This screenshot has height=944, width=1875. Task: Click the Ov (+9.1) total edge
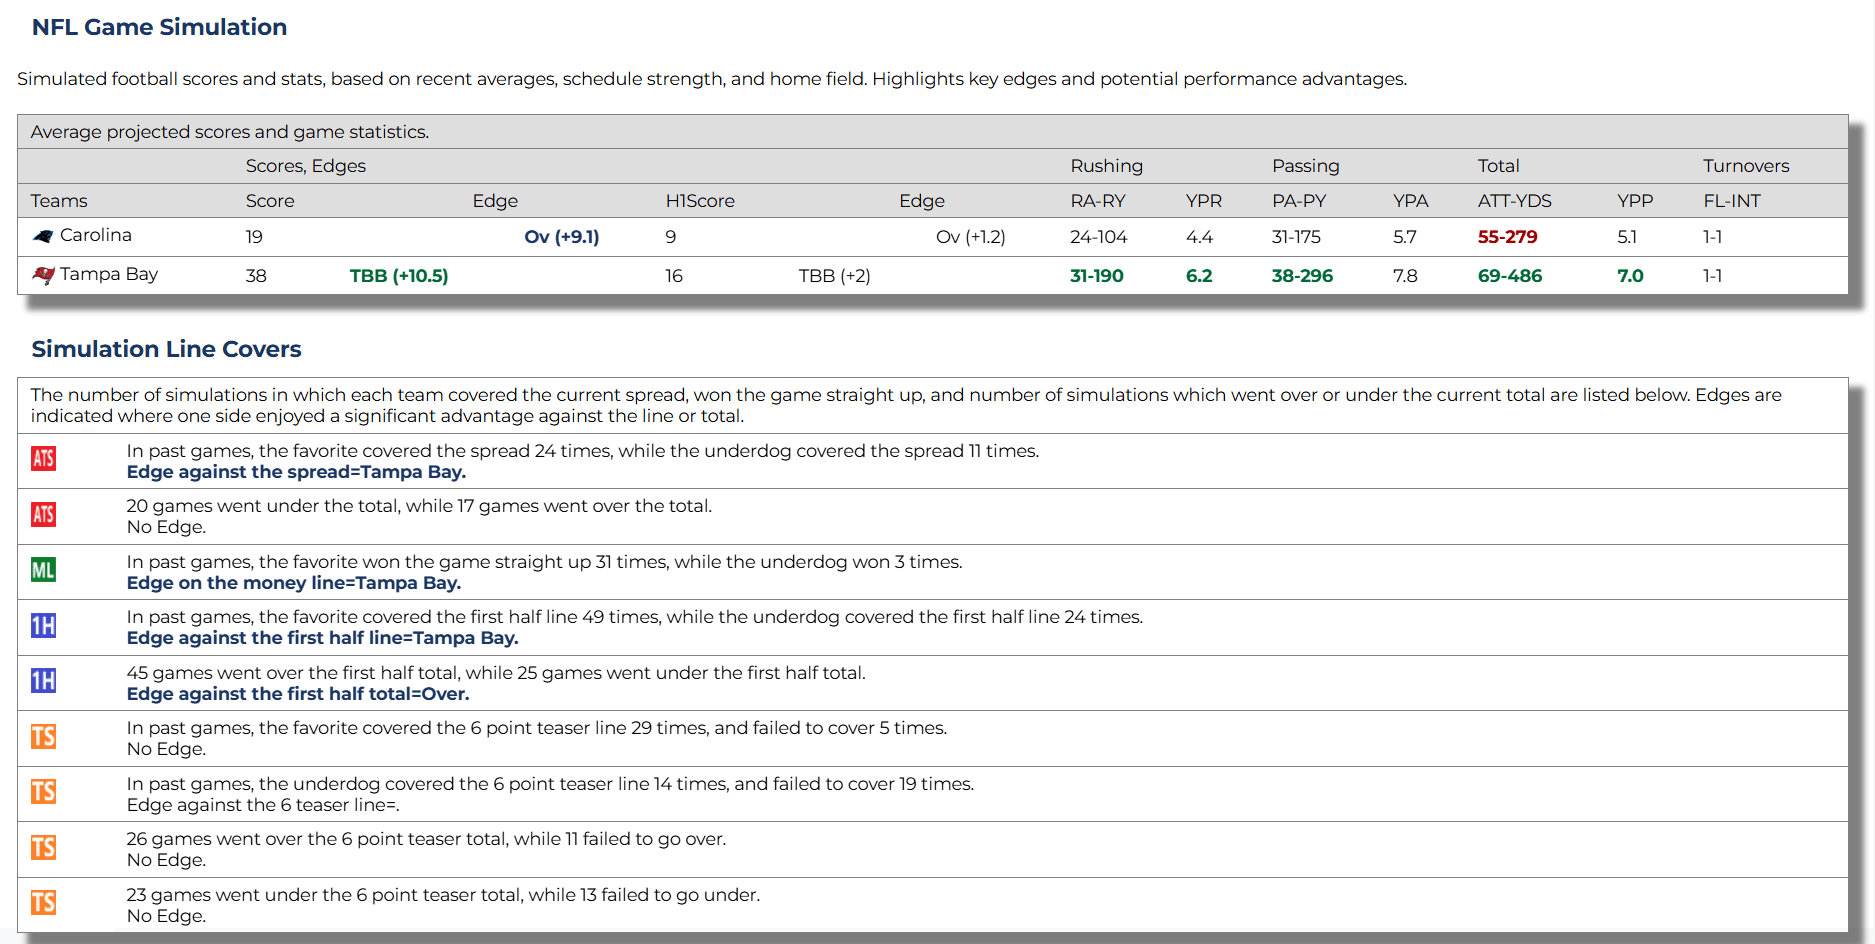coord(562,237)
